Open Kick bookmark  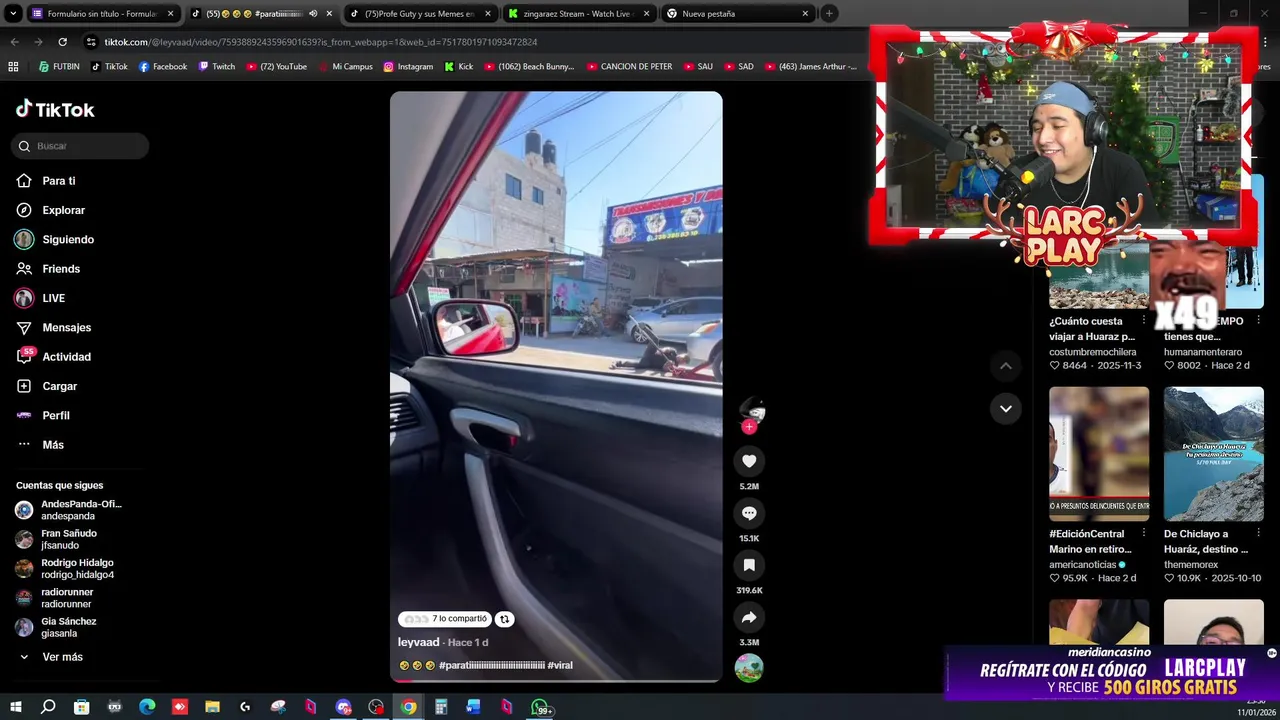click(x=459, y=66)
